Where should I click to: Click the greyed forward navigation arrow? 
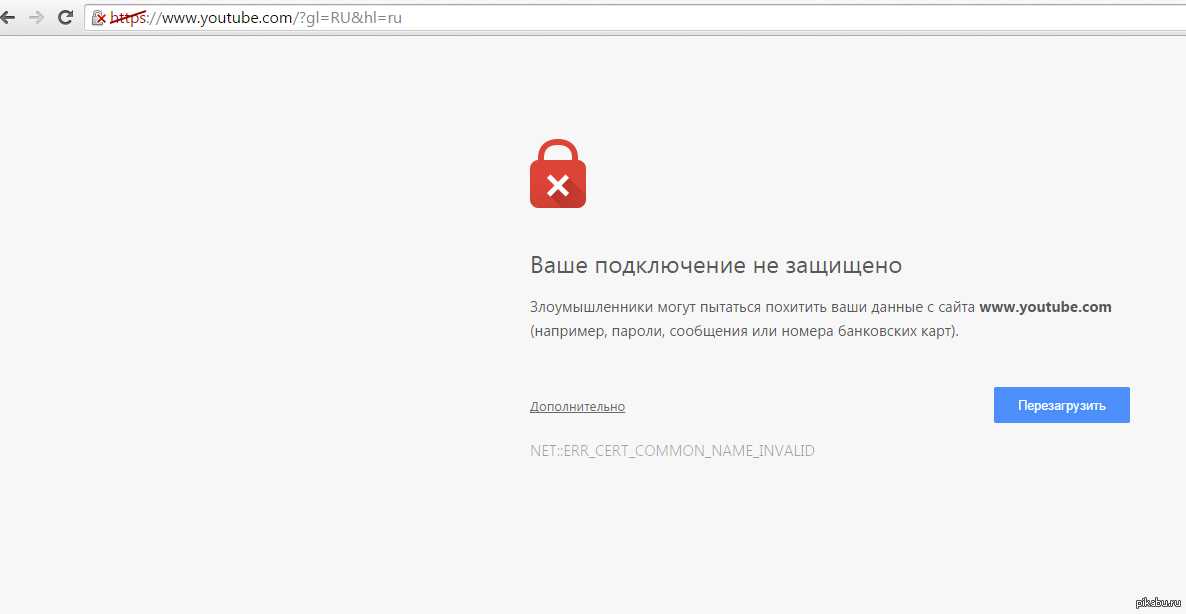[36, 17]
